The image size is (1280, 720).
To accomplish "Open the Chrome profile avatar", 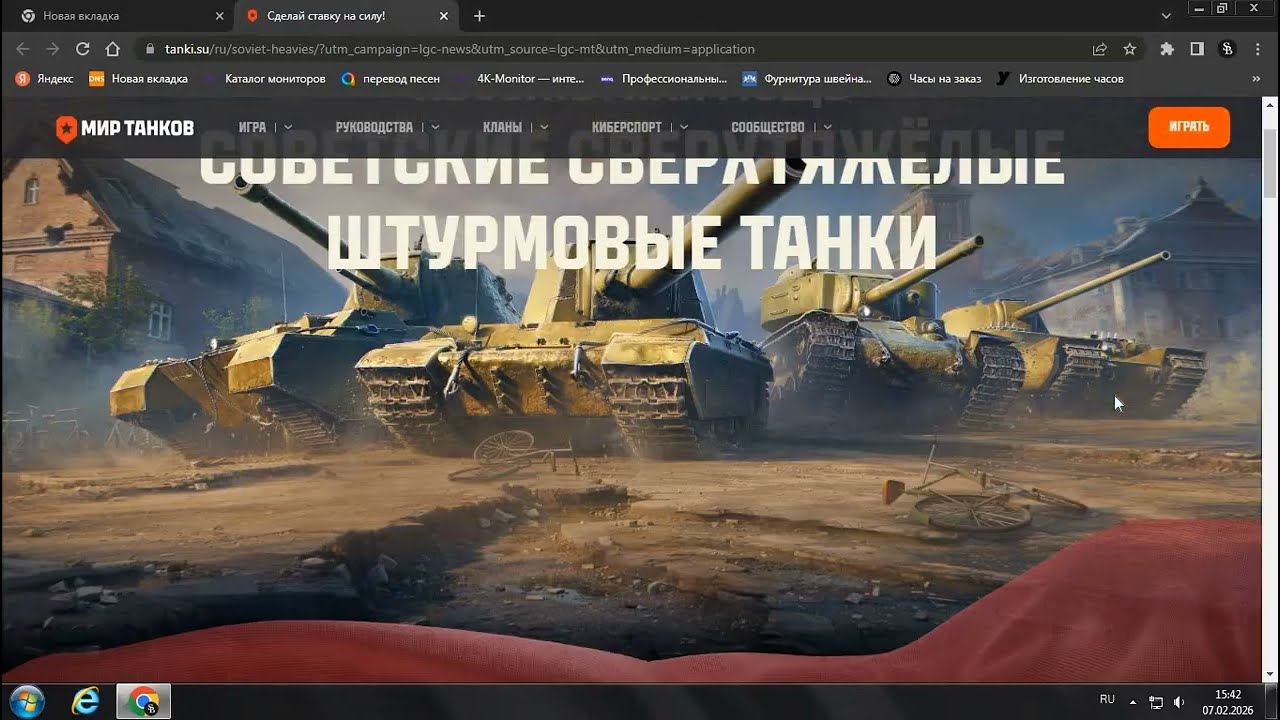I will [1227, 48].
